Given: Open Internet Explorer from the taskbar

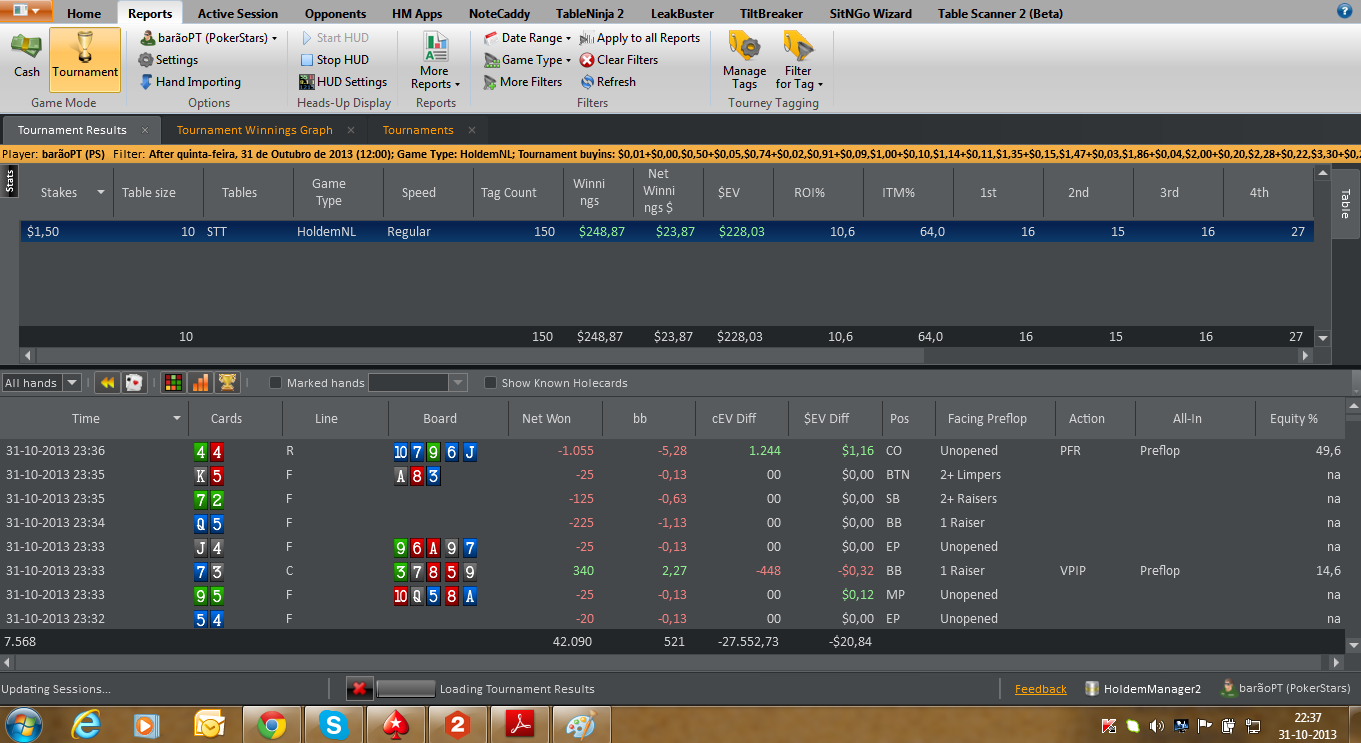Looking at the screenshot, I should click(87, 725).
